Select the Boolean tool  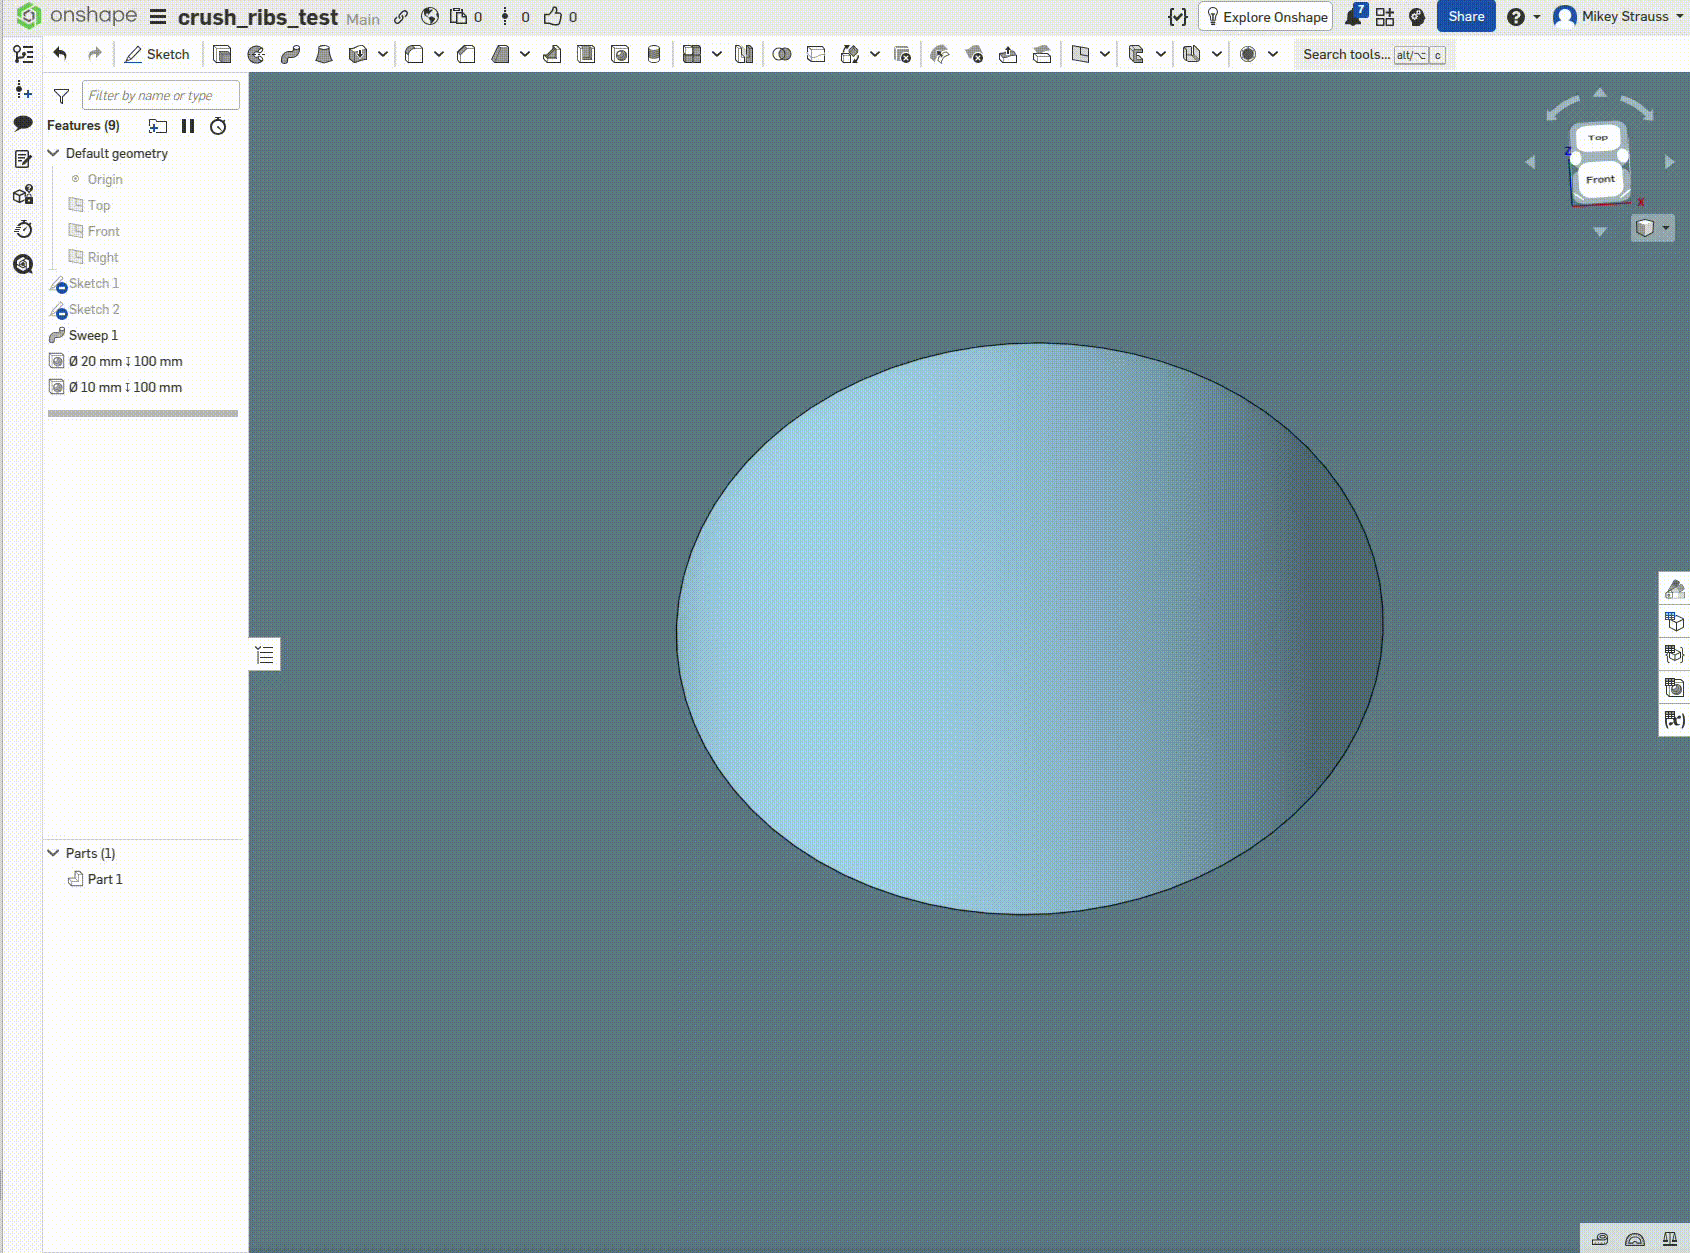782,54
